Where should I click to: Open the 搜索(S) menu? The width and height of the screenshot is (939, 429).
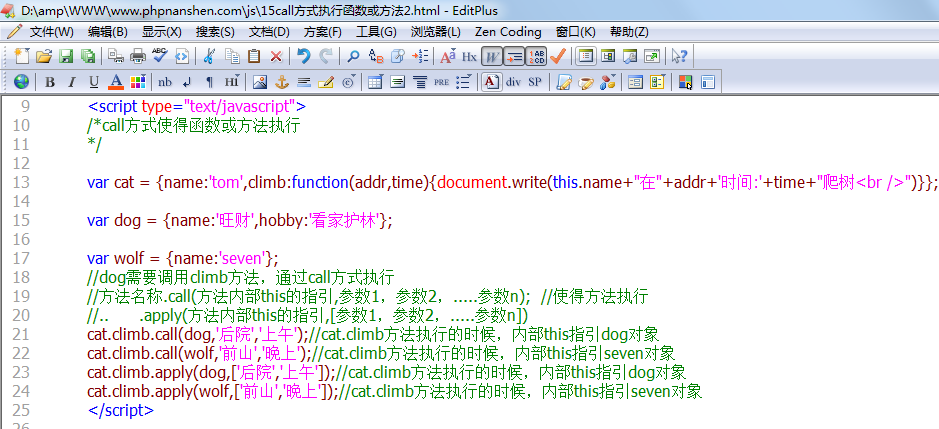point(215,32)
